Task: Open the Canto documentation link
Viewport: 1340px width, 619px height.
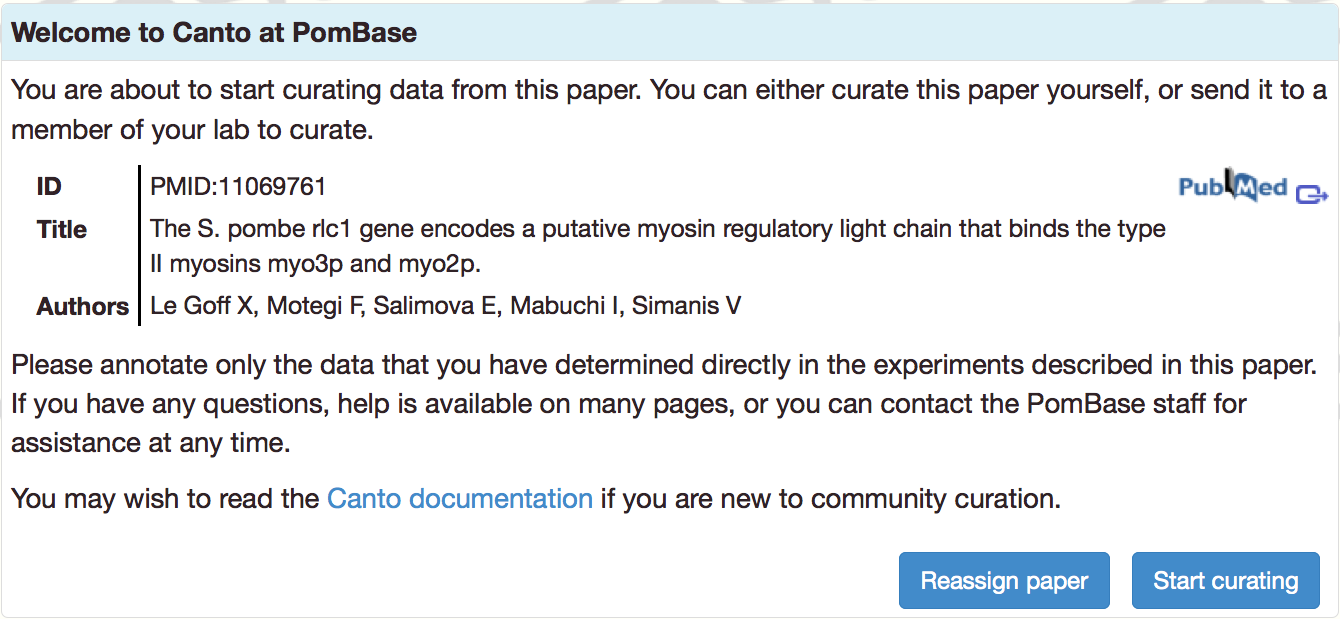Action: (x=460, y=498)
